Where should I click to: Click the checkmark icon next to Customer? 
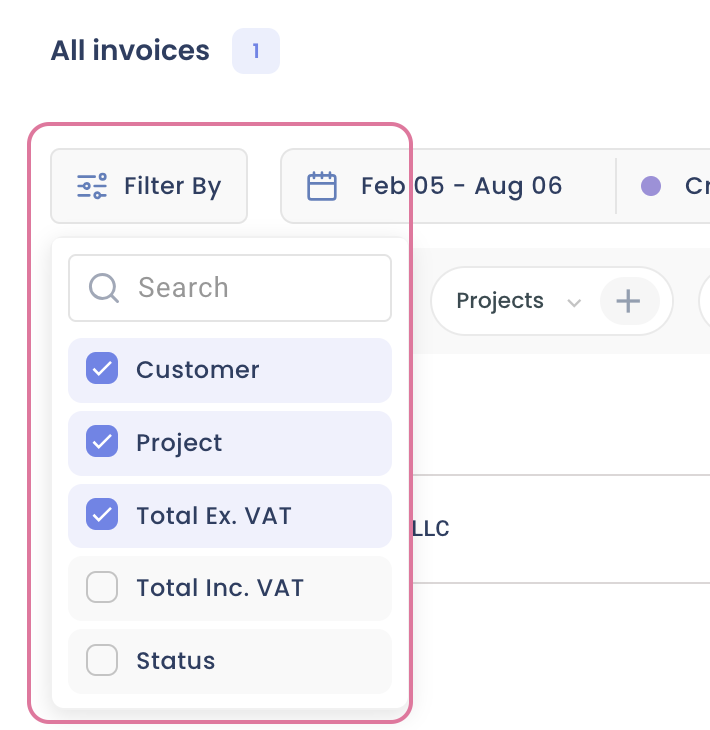pos(102,370)
